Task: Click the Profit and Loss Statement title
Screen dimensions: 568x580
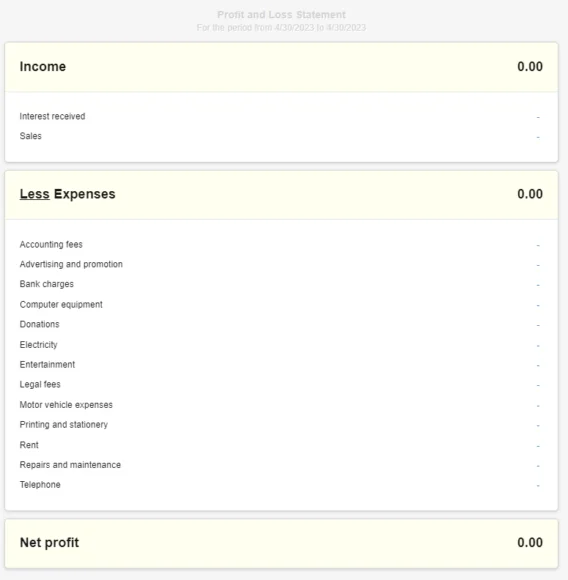Action: [281, 15]
